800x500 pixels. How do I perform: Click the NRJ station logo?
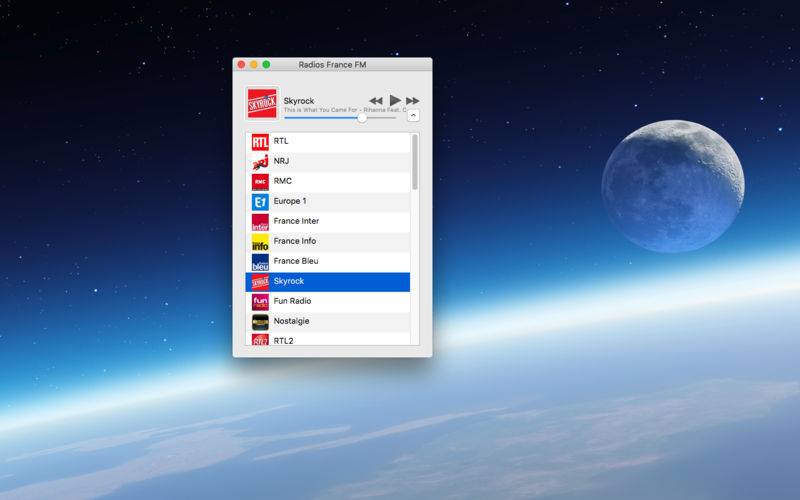point(260,162)
